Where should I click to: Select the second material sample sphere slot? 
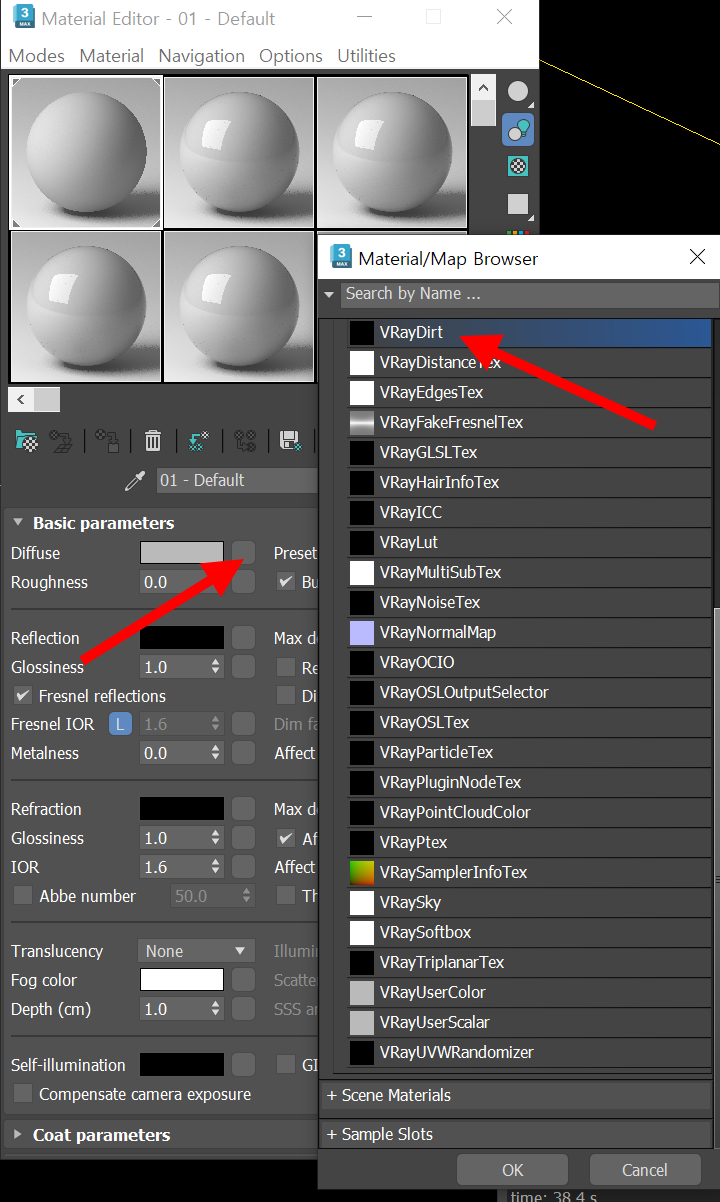tap(239, 153)
